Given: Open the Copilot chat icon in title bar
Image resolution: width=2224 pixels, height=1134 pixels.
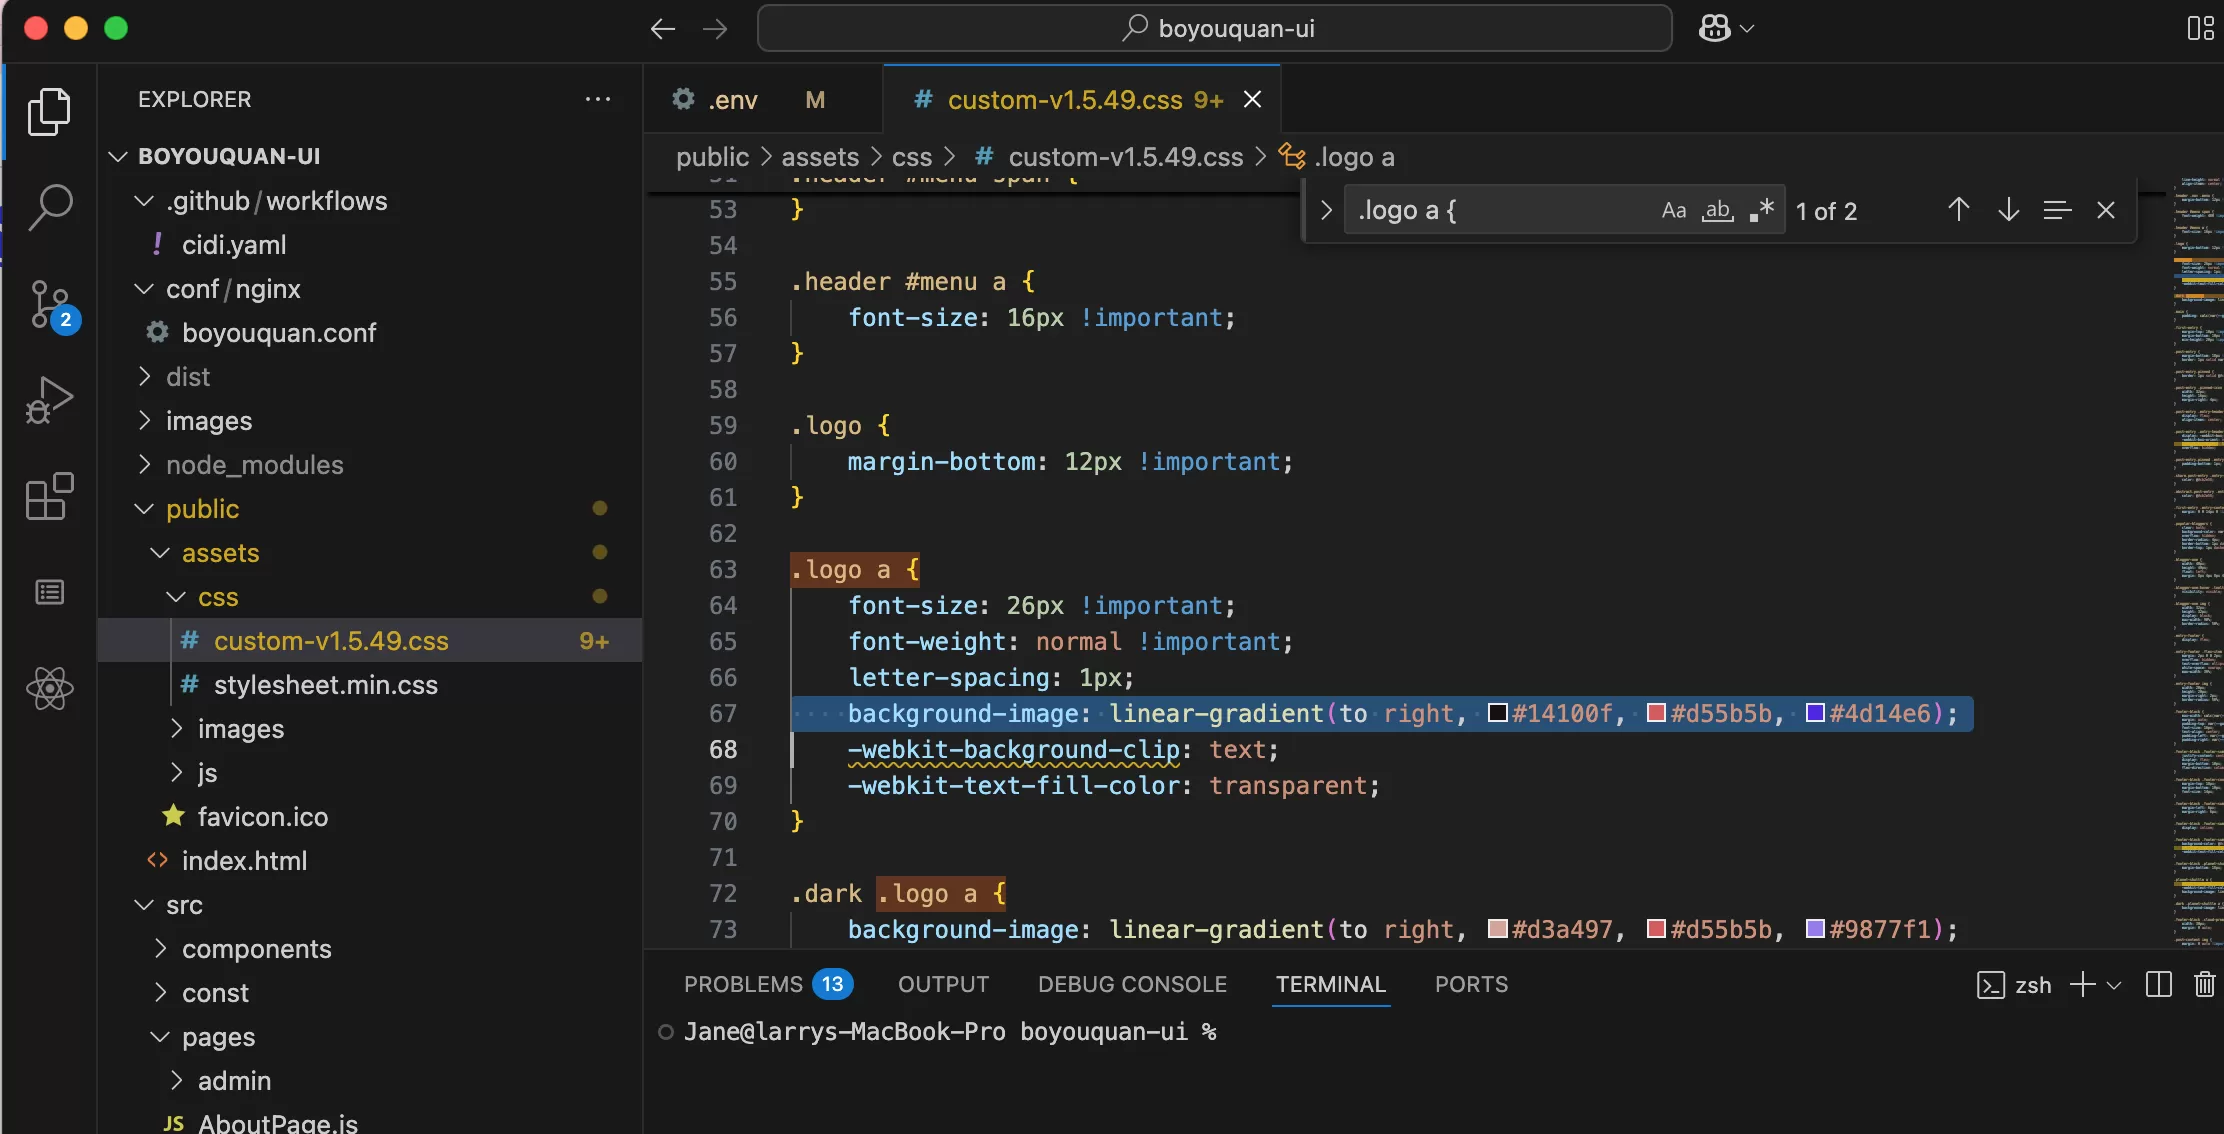Looking at the screenshot, I should (1714, 28).
